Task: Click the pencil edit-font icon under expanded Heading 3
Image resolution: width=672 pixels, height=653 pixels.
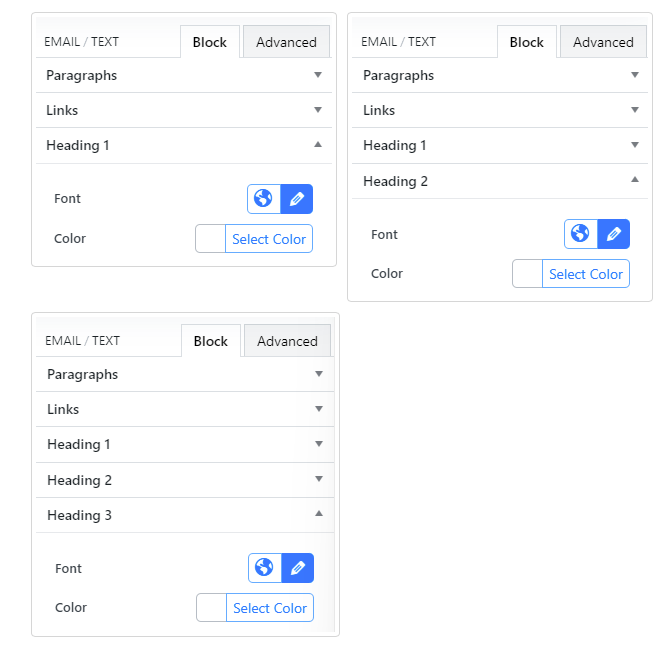Action: [x=298, y=568]
